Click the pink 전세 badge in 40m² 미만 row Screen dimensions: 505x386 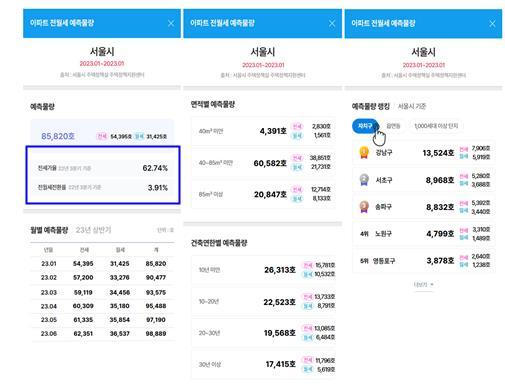pos(297,126)
